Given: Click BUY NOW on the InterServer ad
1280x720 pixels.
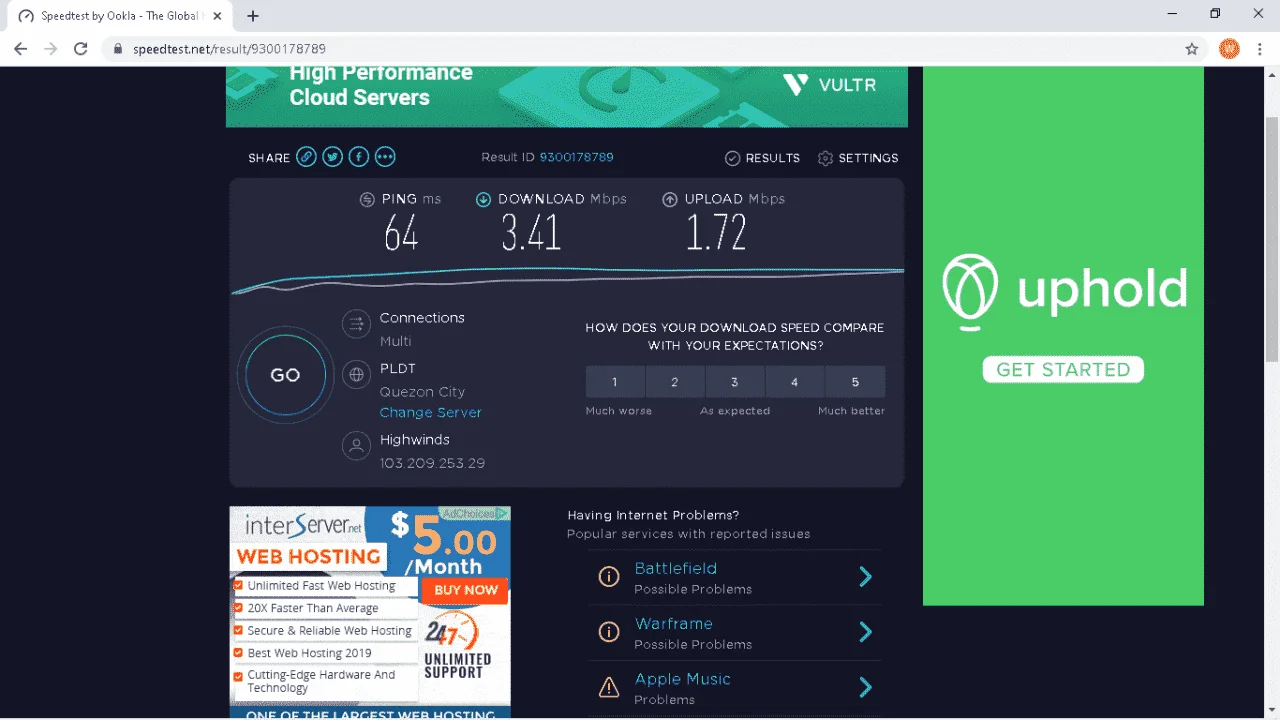Looking at the screenshot, I should [465, 590].
